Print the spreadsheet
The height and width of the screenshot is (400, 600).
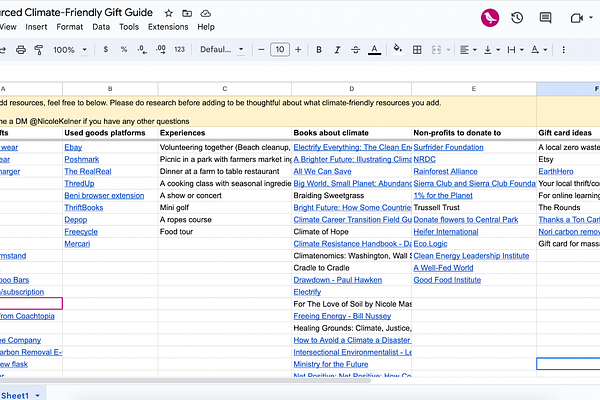(x=21, y=50)
